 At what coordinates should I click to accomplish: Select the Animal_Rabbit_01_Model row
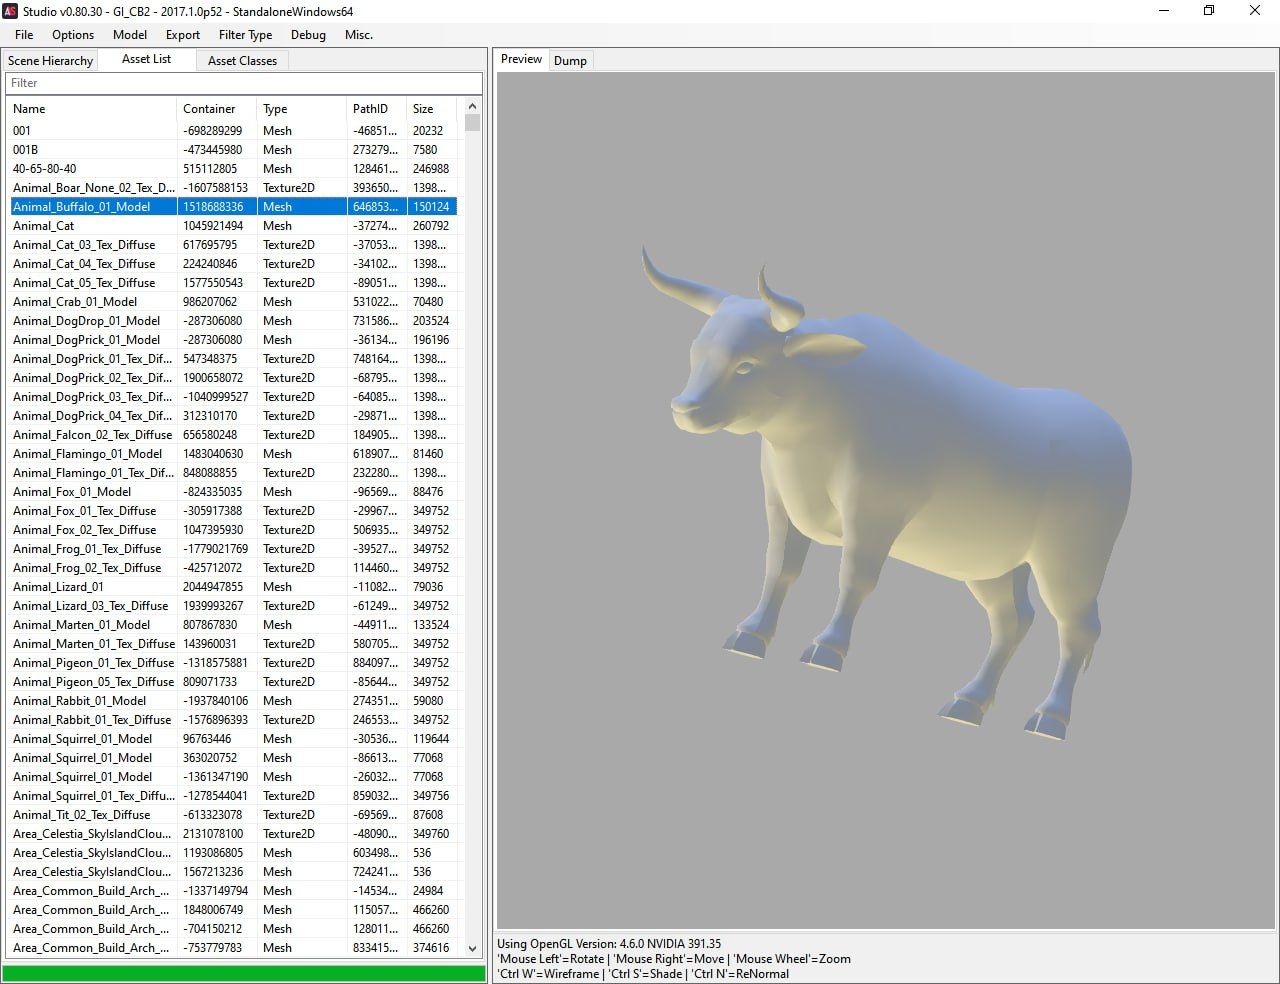pyautogui.click(x=233, y=701)
